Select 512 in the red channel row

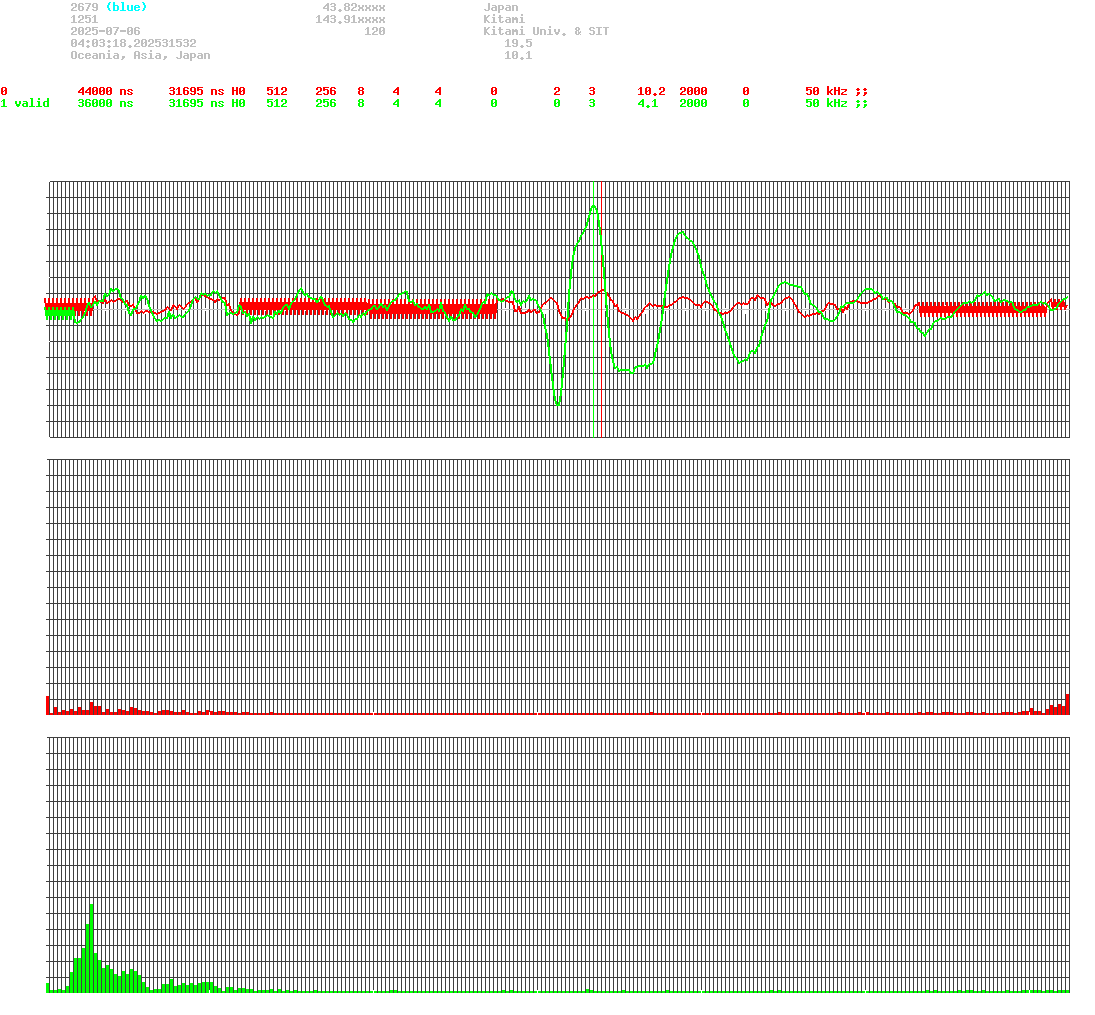coord(277,91)
